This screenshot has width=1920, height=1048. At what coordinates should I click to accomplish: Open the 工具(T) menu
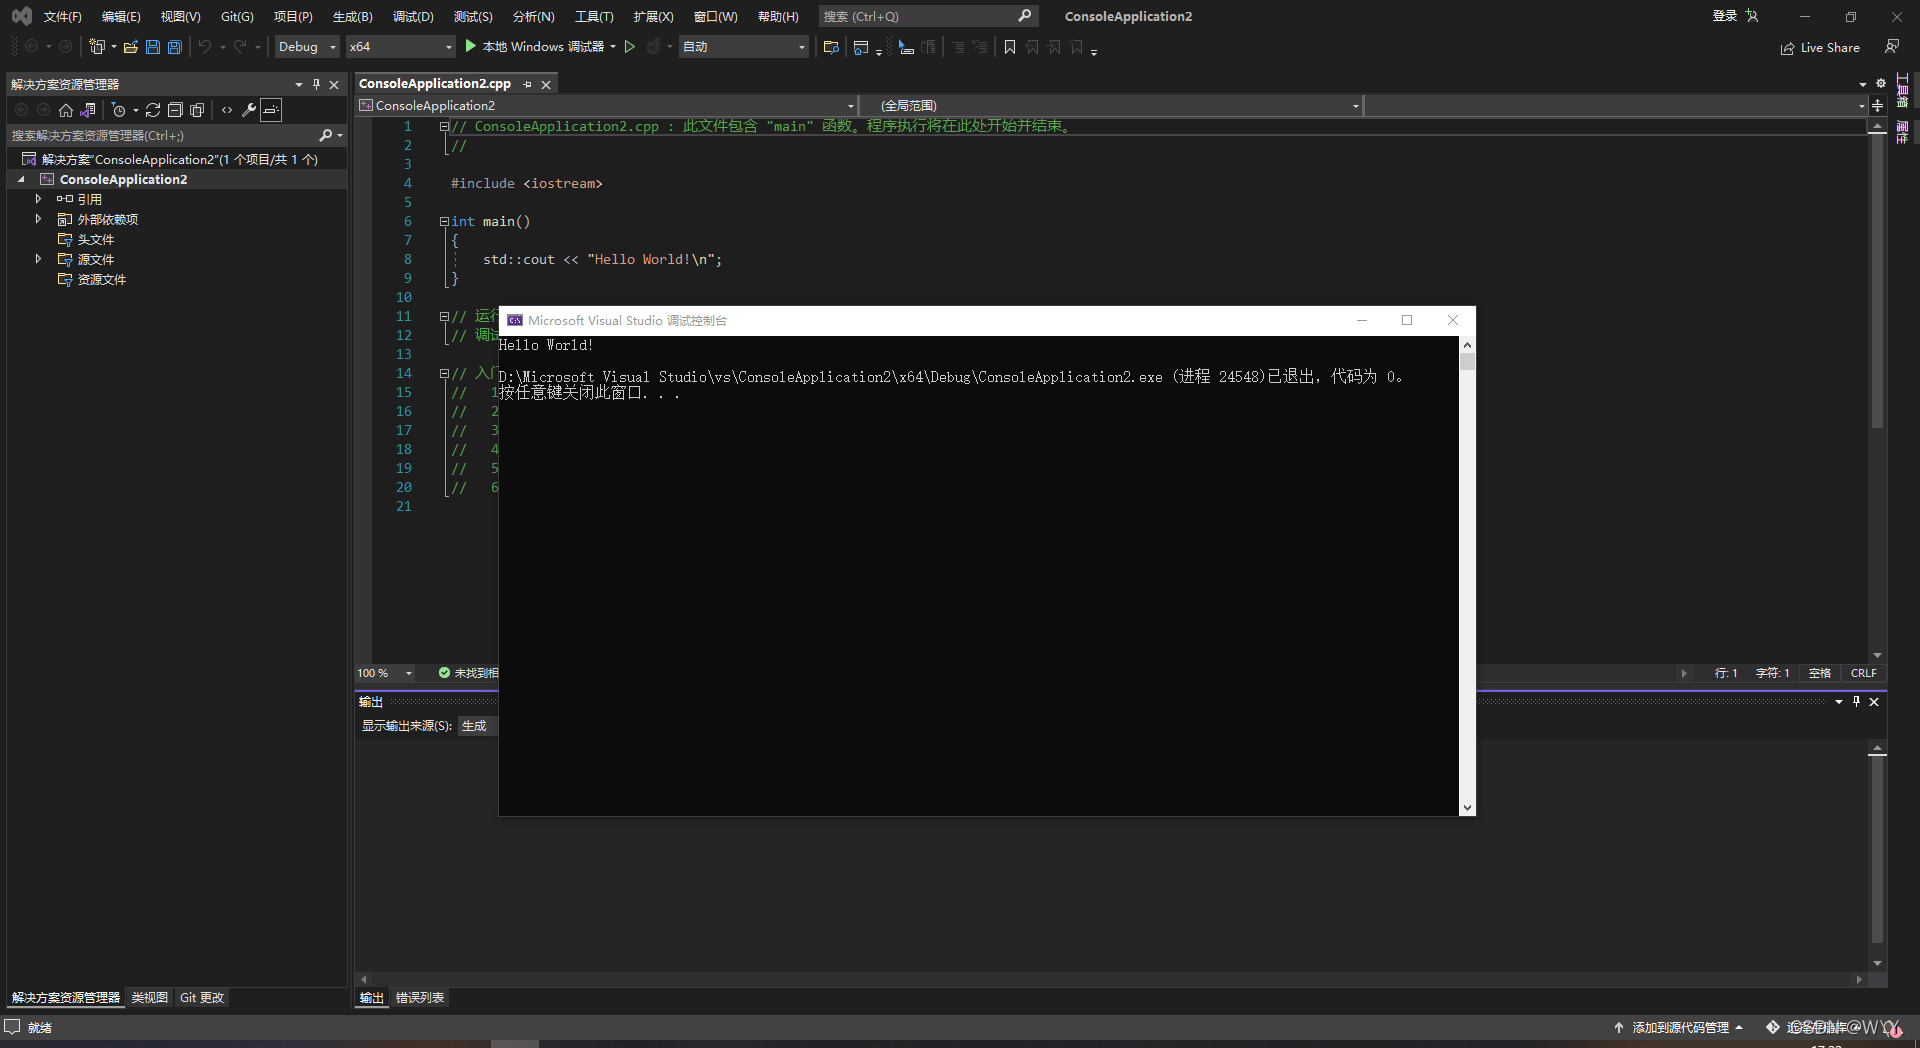tap(594, 16)
